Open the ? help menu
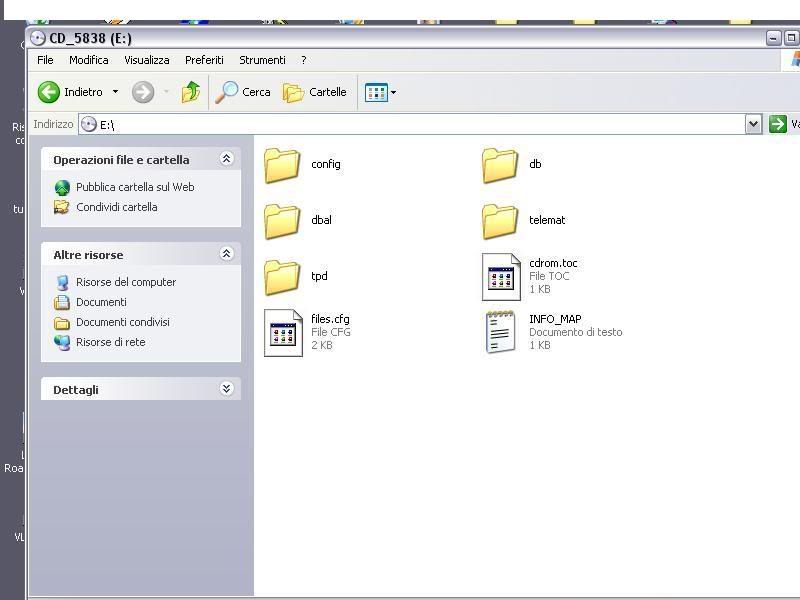The image size is (800, 600). click(x=304, y=60)
